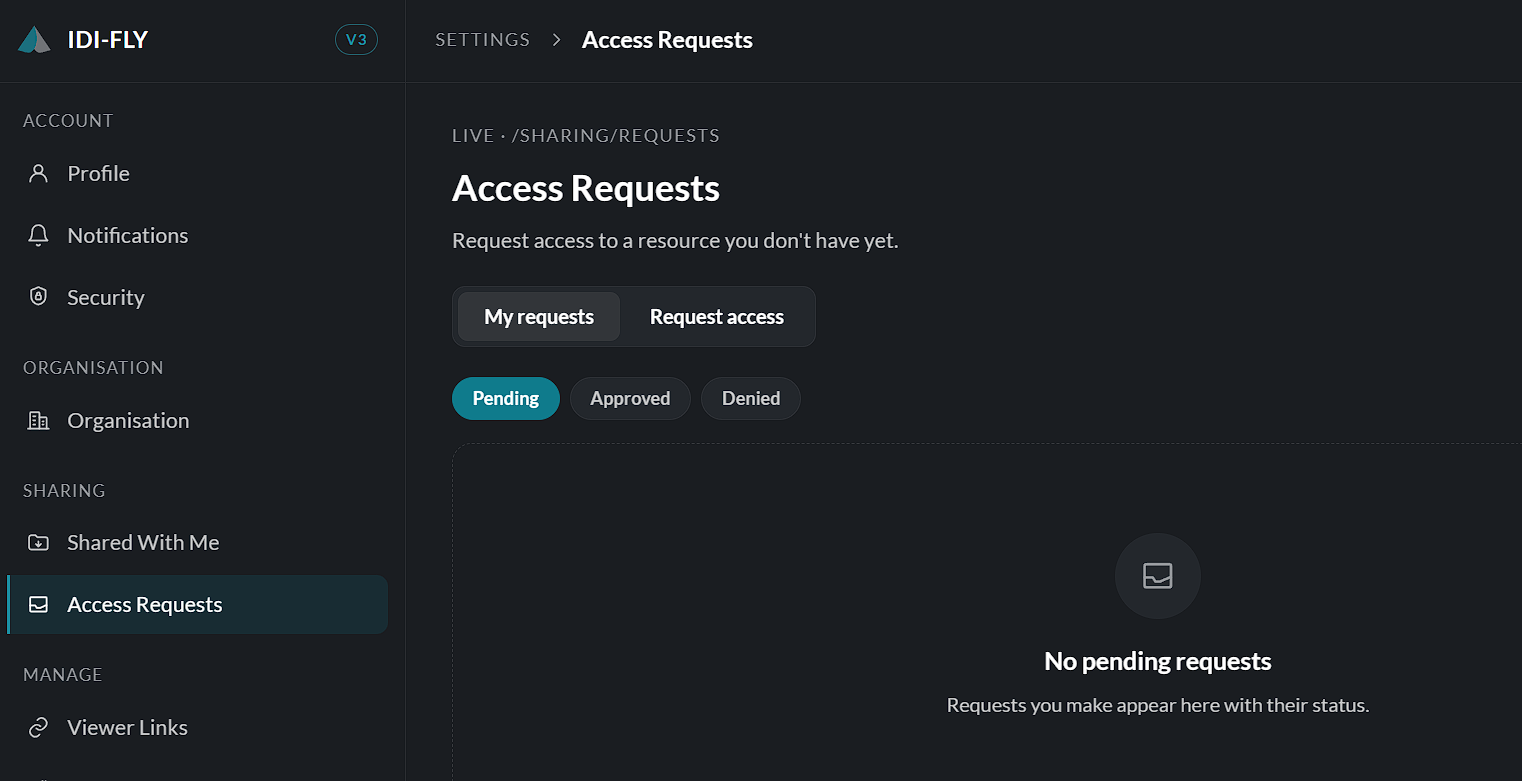Image resolution: width=1522 pixels, height=781 pixels.
Task: Open the Organisation page
Action: tap(197, 420)
